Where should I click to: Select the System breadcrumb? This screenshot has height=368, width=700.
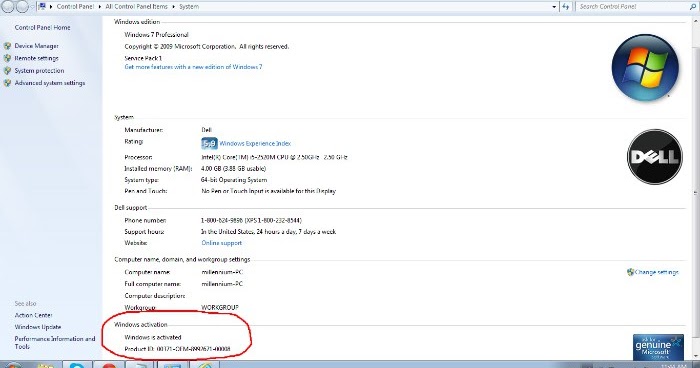pyautogui.click(x=189, y=7)
